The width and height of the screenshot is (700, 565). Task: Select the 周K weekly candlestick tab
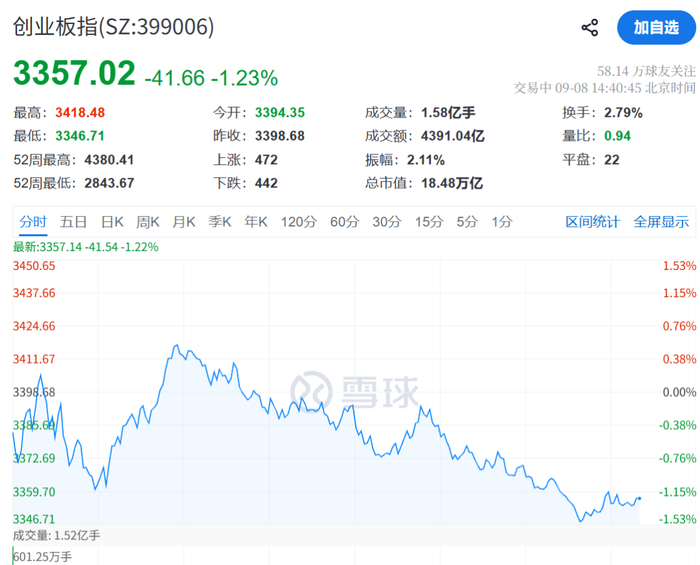coord(148,221)
